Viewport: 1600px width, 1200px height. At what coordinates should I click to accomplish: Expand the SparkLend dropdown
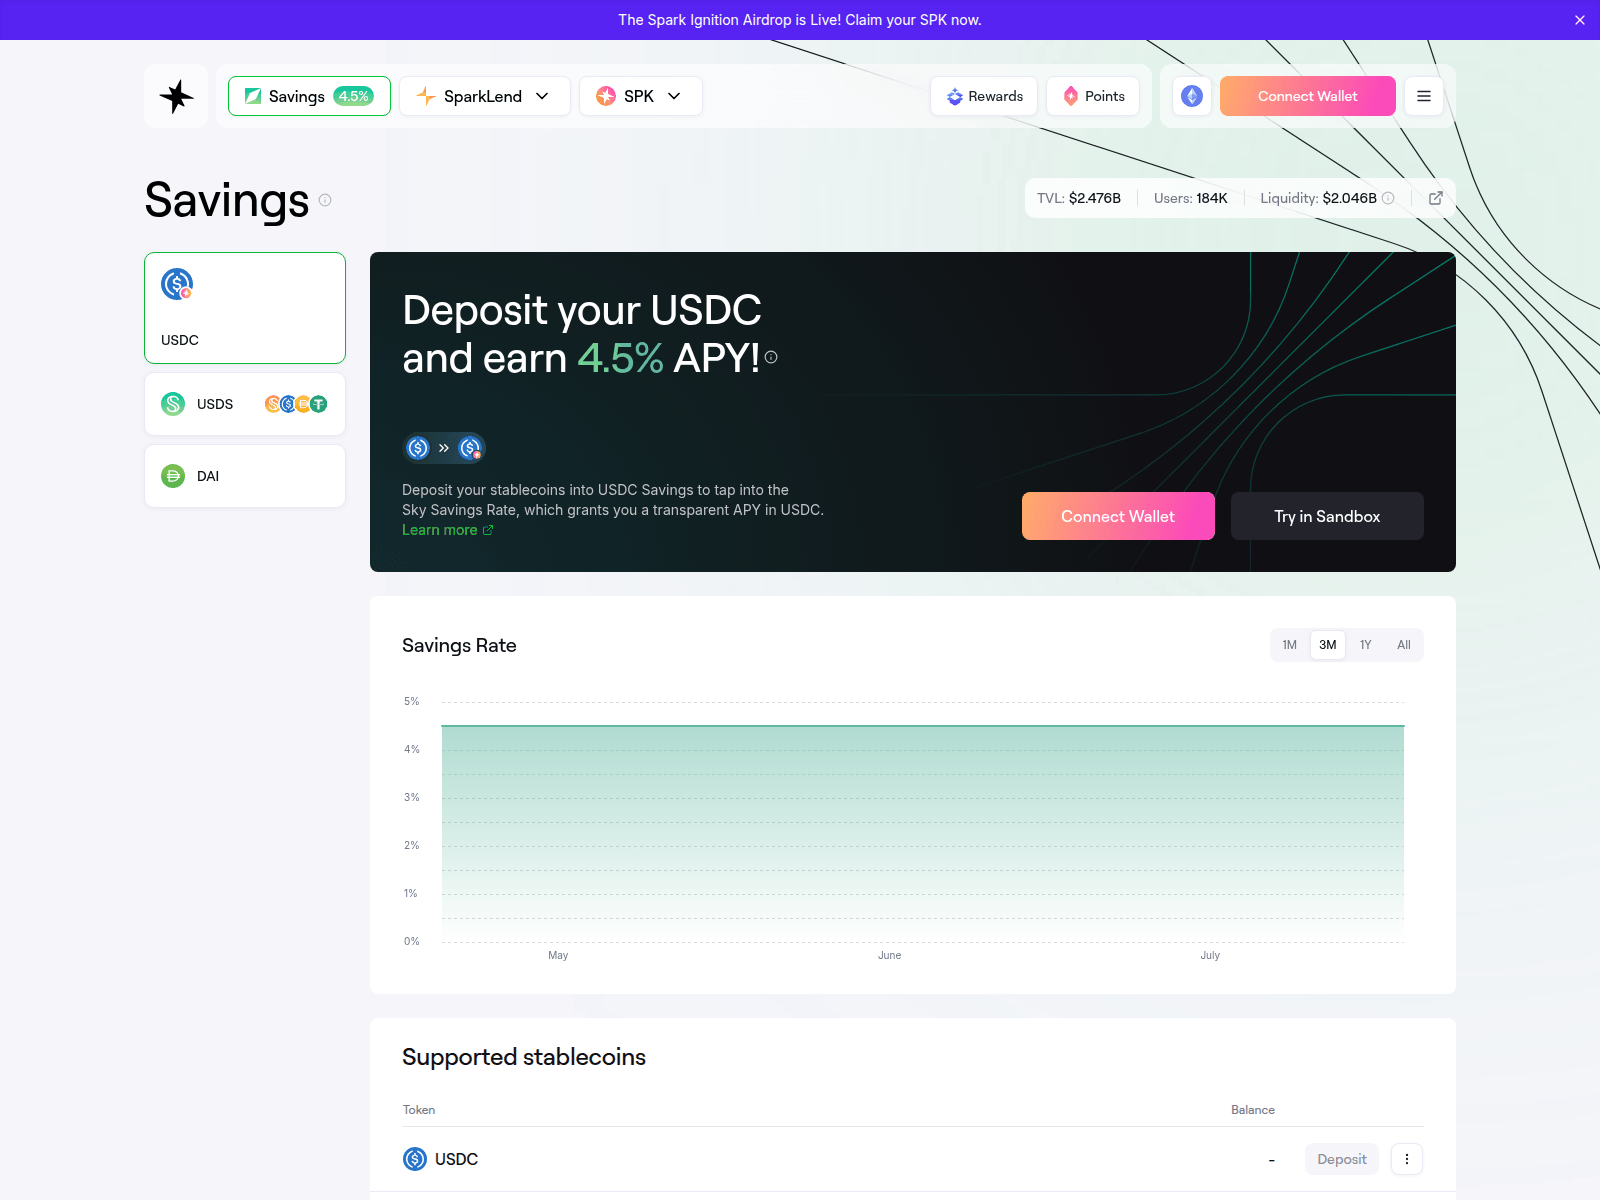[x=485, y=96]
